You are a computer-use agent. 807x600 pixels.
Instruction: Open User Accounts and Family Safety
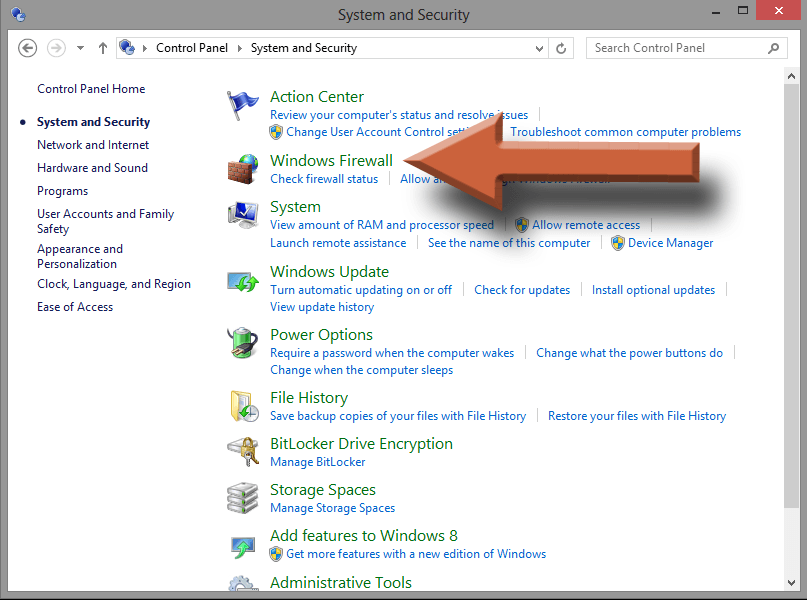pos(106,221)
